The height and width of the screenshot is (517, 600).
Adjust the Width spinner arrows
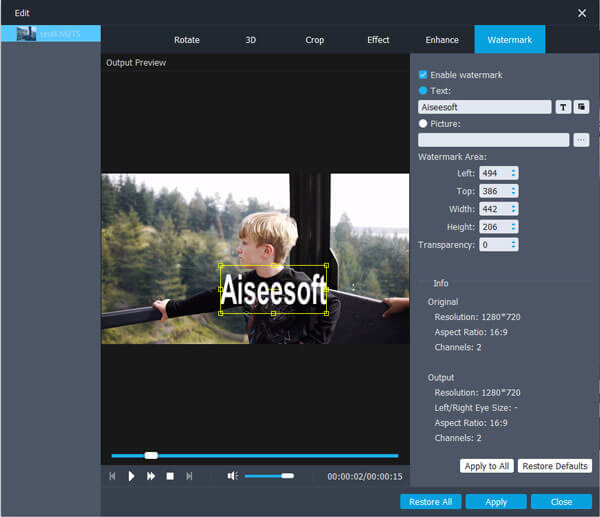(514, 209)
